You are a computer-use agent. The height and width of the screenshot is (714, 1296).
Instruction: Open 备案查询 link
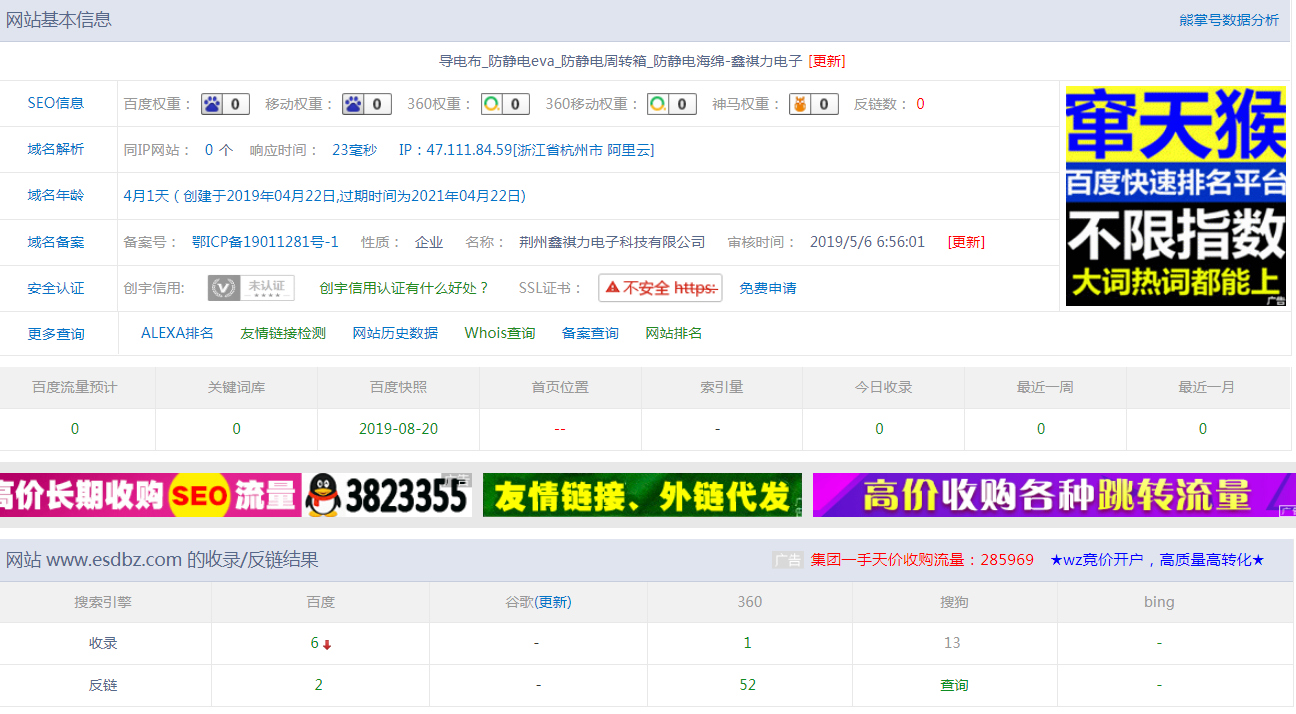coord(590,333)
